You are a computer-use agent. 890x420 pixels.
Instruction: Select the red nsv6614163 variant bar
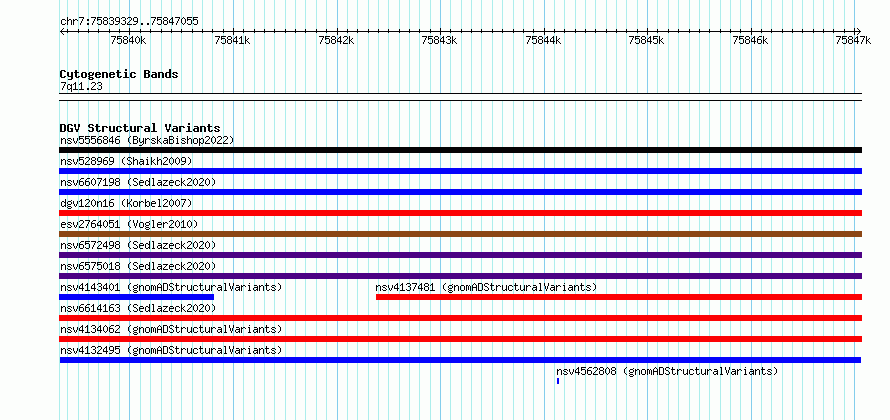click(x=460, y=318)
